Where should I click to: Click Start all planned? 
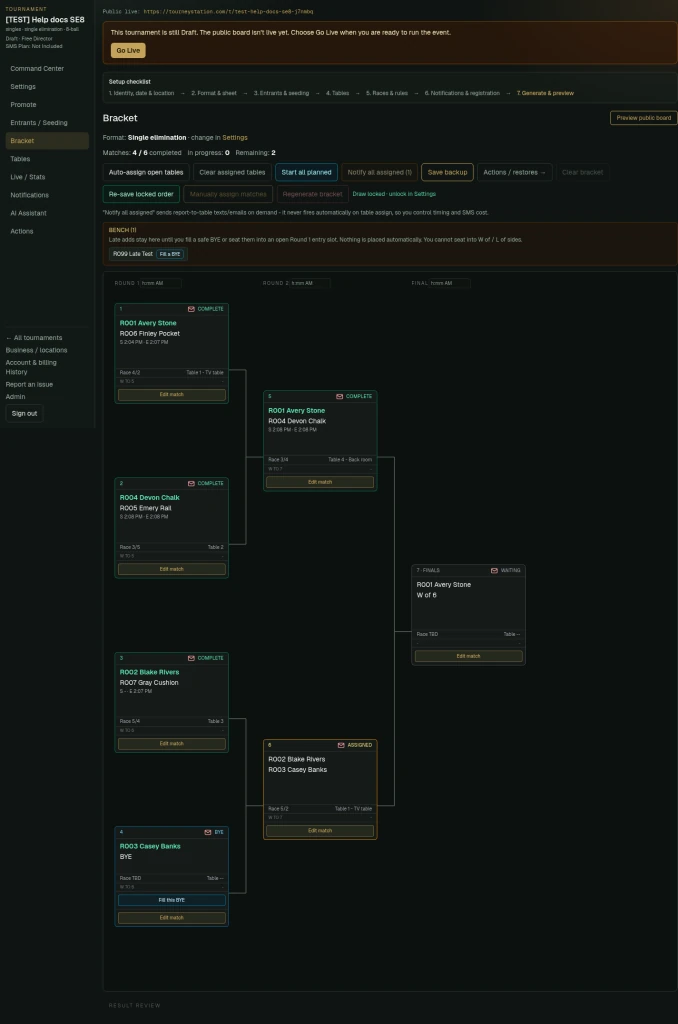click(306, 172)
